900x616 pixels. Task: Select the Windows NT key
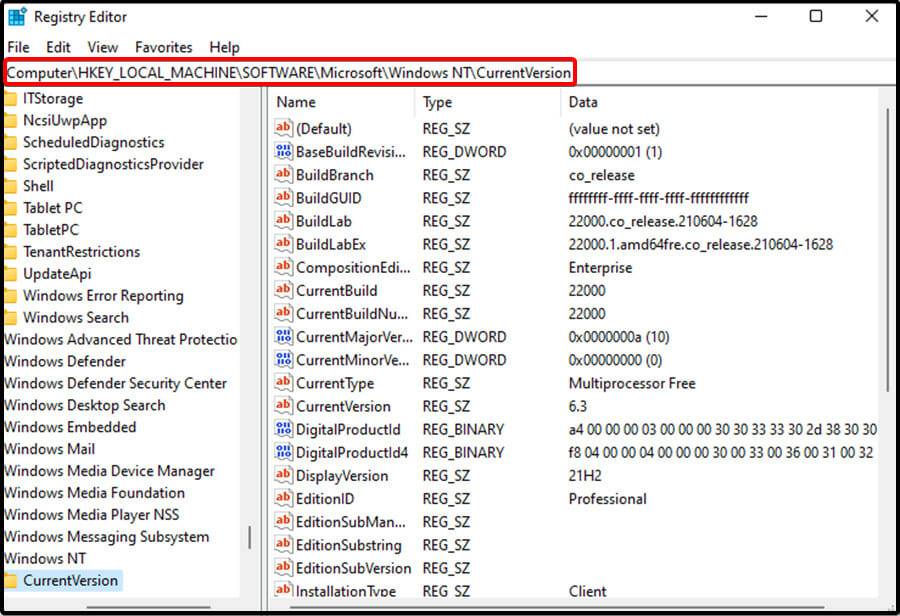pyautogui.click(x=45, y=559)
